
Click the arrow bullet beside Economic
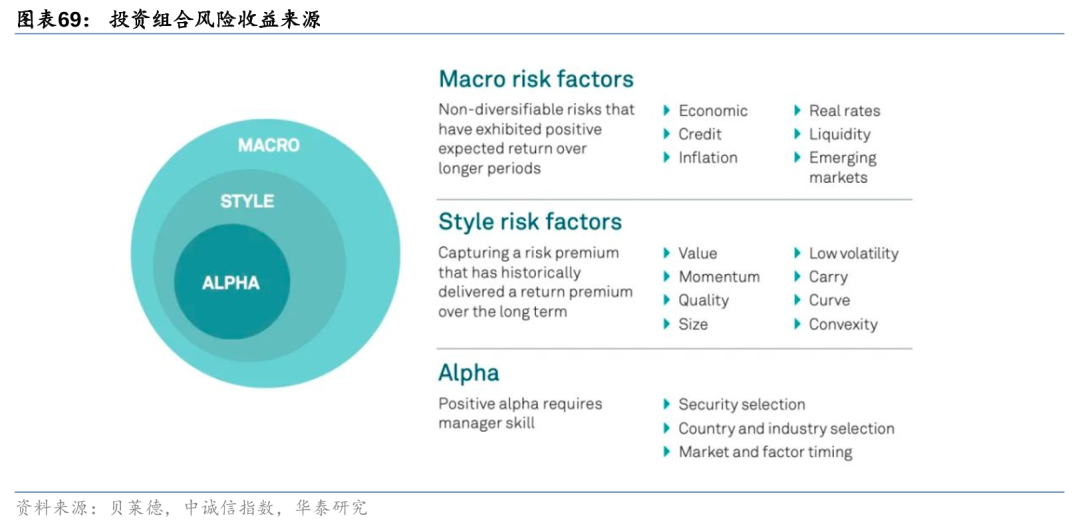click(667, 111)
